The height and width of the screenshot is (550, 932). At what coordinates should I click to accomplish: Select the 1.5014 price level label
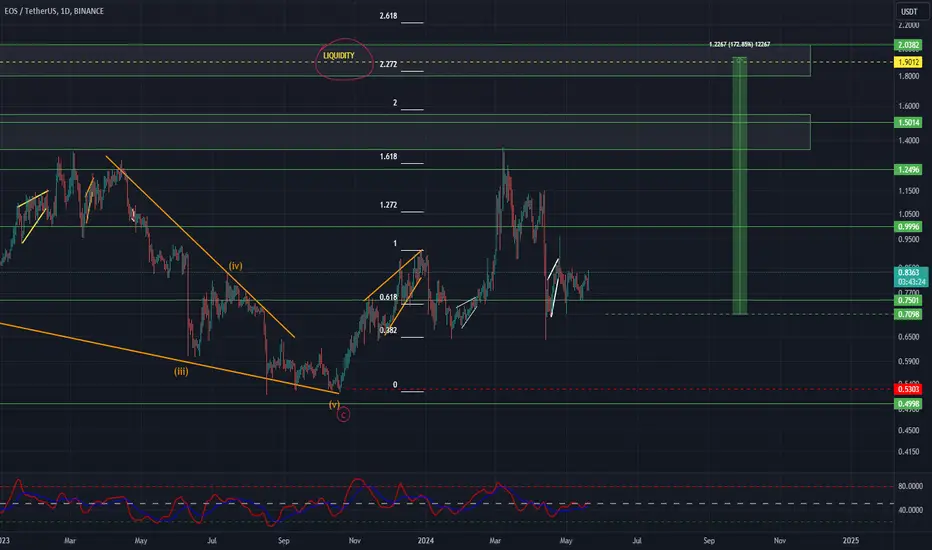pos(908,122)
